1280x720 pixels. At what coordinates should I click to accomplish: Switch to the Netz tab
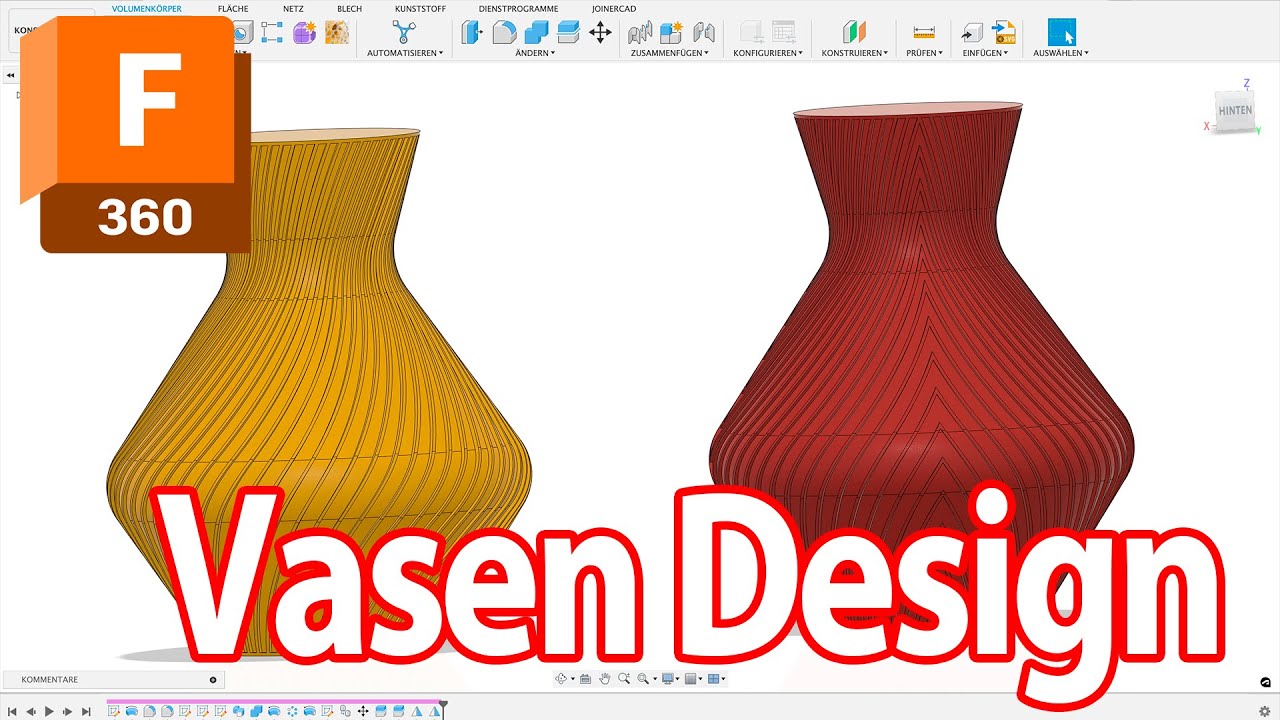click(293, 8)
